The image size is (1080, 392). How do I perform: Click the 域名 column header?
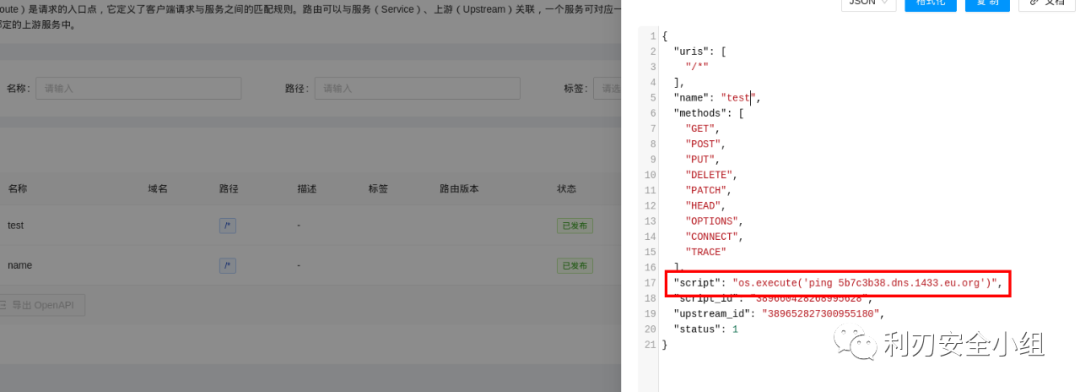tap(158, 188)
